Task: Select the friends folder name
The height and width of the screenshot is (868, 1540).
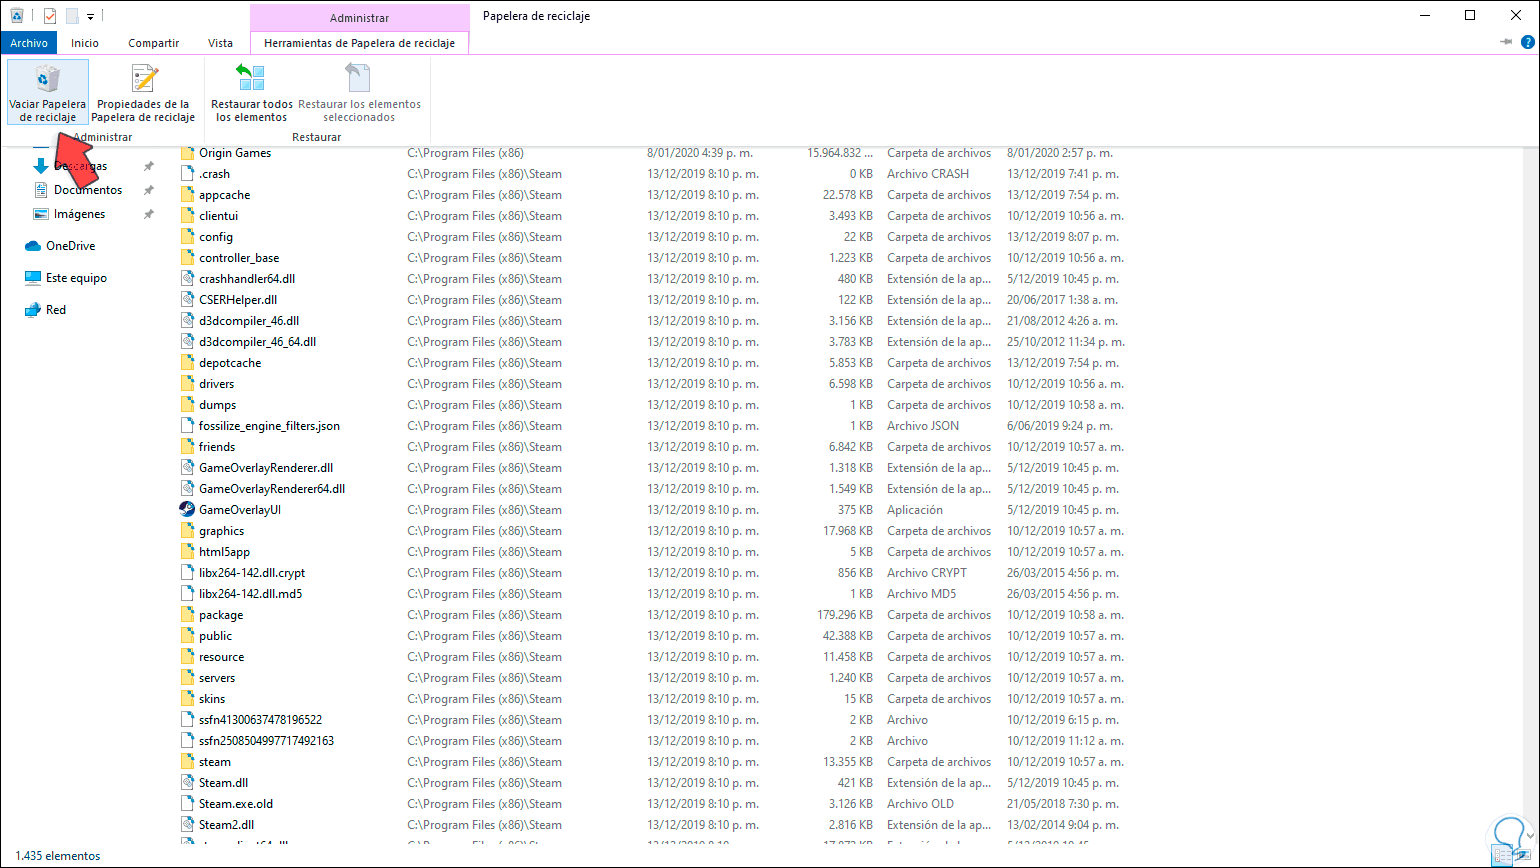Action: point(217,447)
